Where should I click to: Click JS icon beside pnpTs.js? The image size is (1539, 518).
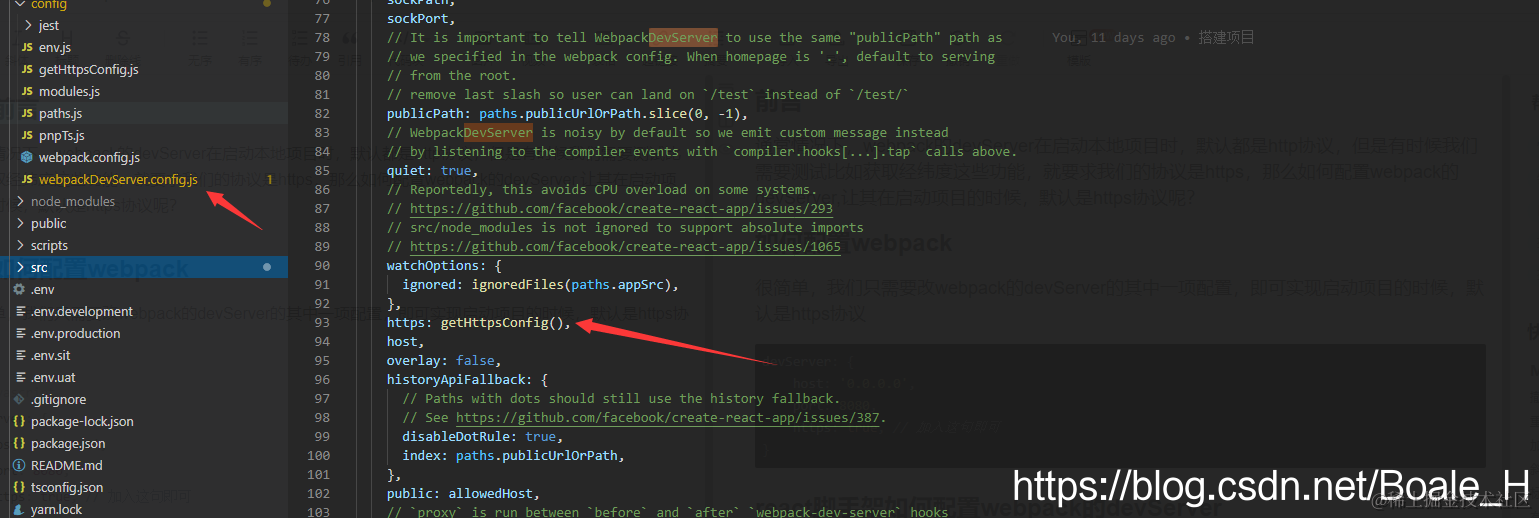coord(27,135)
